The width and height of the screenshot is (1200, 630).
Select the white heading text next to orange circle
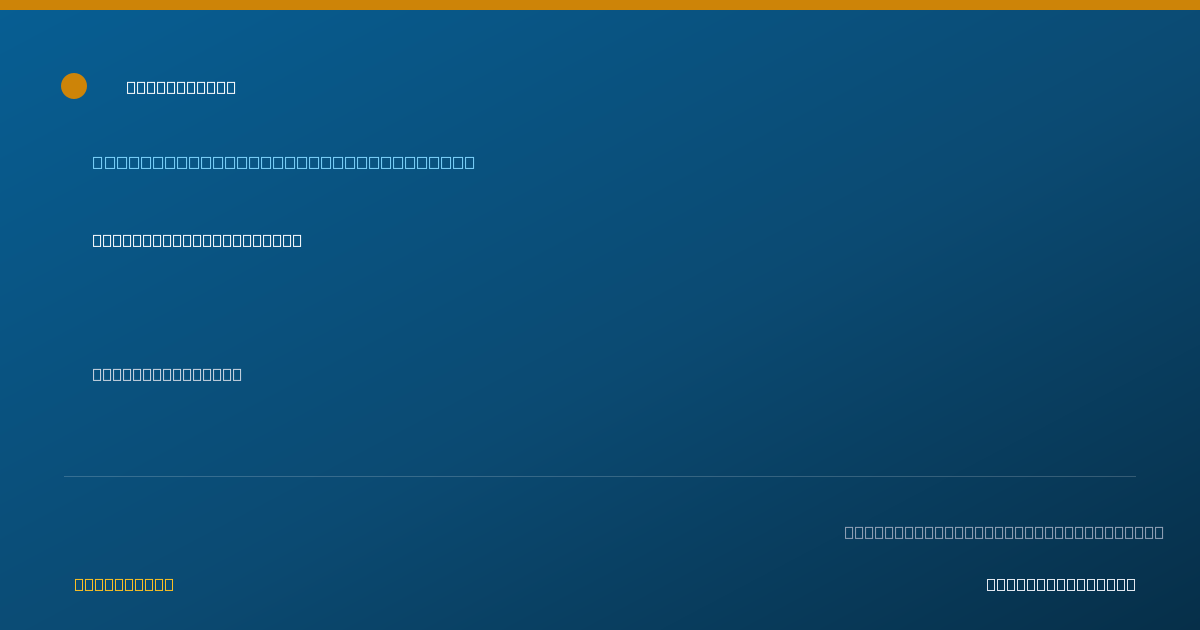click(x=181, y=87)
